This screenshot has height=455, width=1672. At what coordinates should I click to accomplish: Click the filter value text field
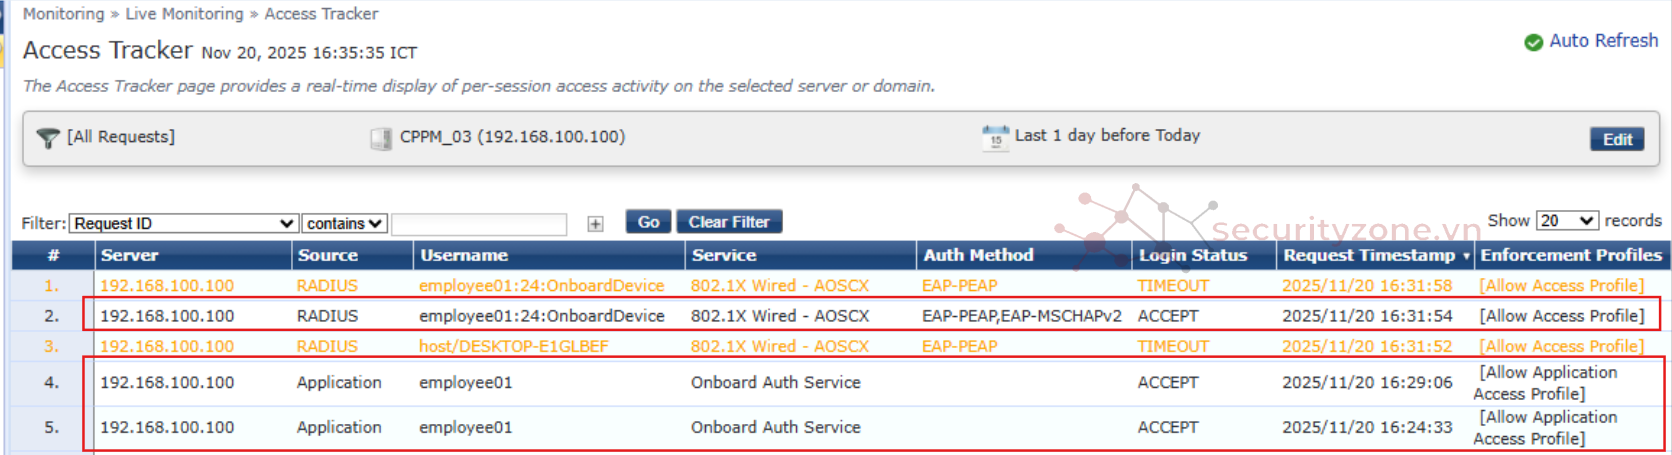(479, 223)
